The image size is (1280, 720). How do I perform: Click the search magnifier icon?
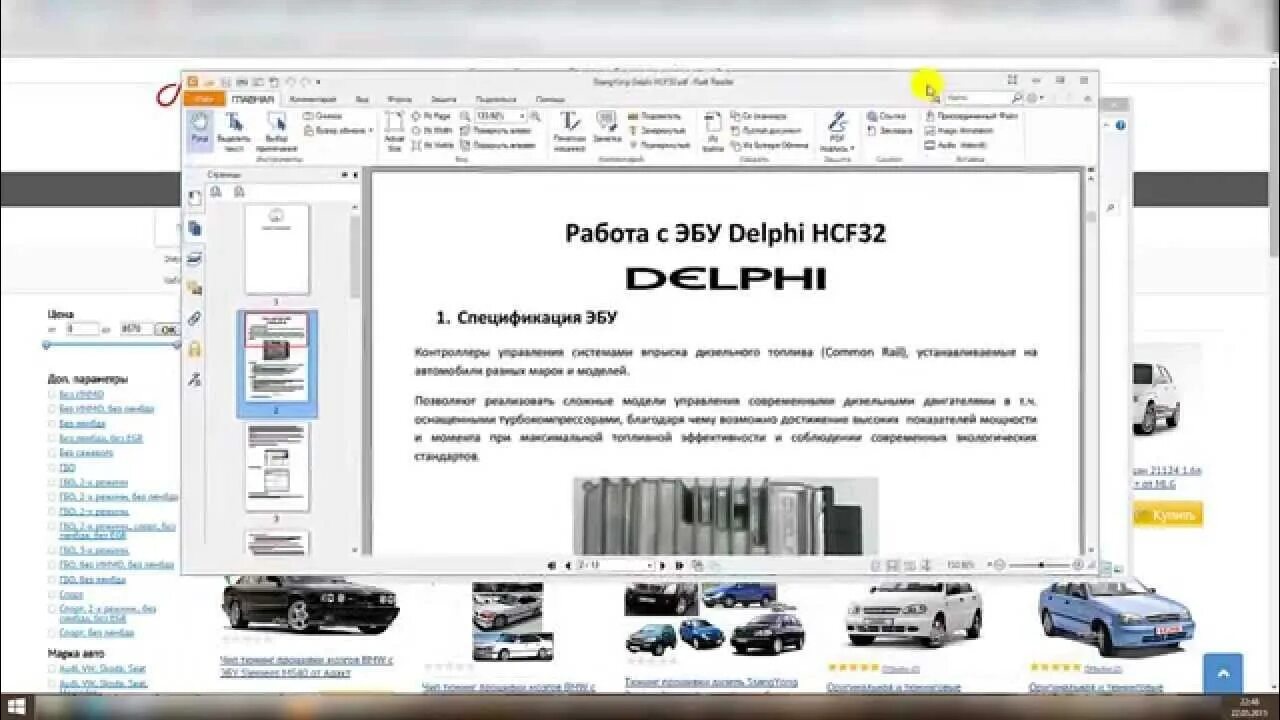(x=1017, y=98)
